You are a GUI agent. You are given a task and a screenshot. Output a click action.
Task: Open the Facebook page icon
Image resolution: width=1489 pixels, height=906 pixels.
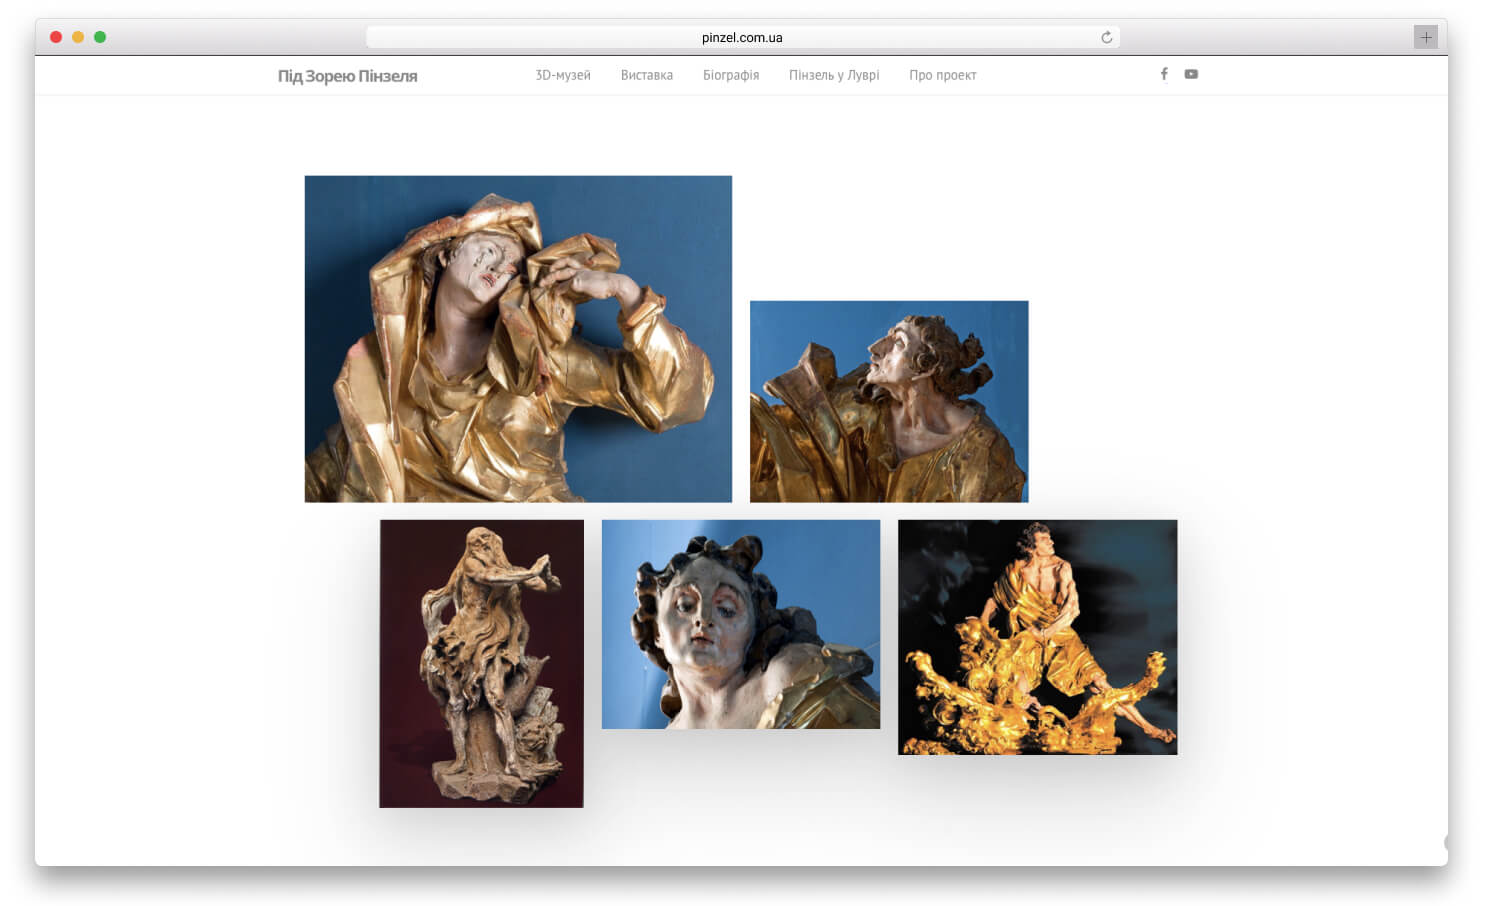pyautogui.click(x=1164, y=74)
